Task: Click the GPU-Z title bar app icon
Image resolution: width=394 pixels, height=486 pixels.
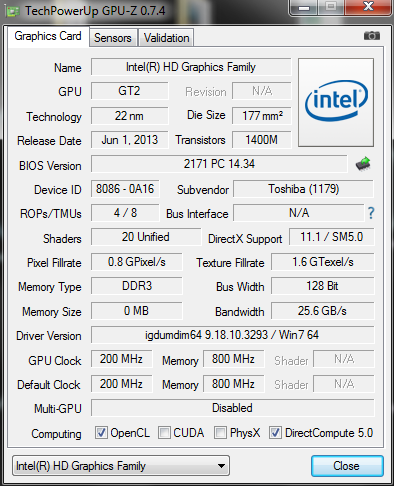Action: click(12, 11)
